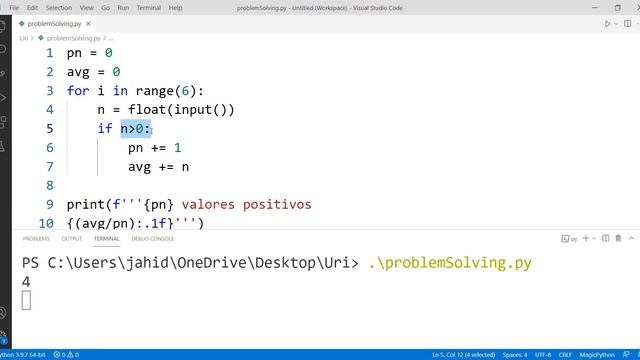
Task: Open the Explorer view in activity bar
Action: click(3, 27)
